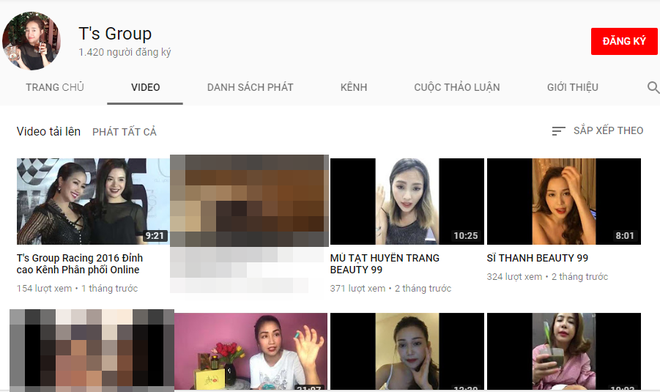Switch to the TRANG CHỦ tab
660x392 pixels.
pyautogui.click(x=55, y=87)
